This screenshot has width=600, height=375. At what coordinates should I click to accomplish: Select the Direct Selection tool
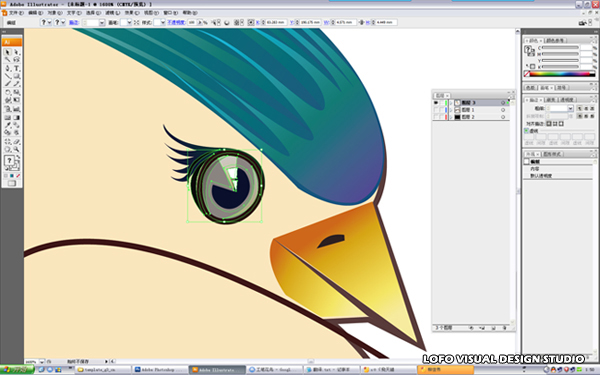pyautogui.click(x=16, y=52)
